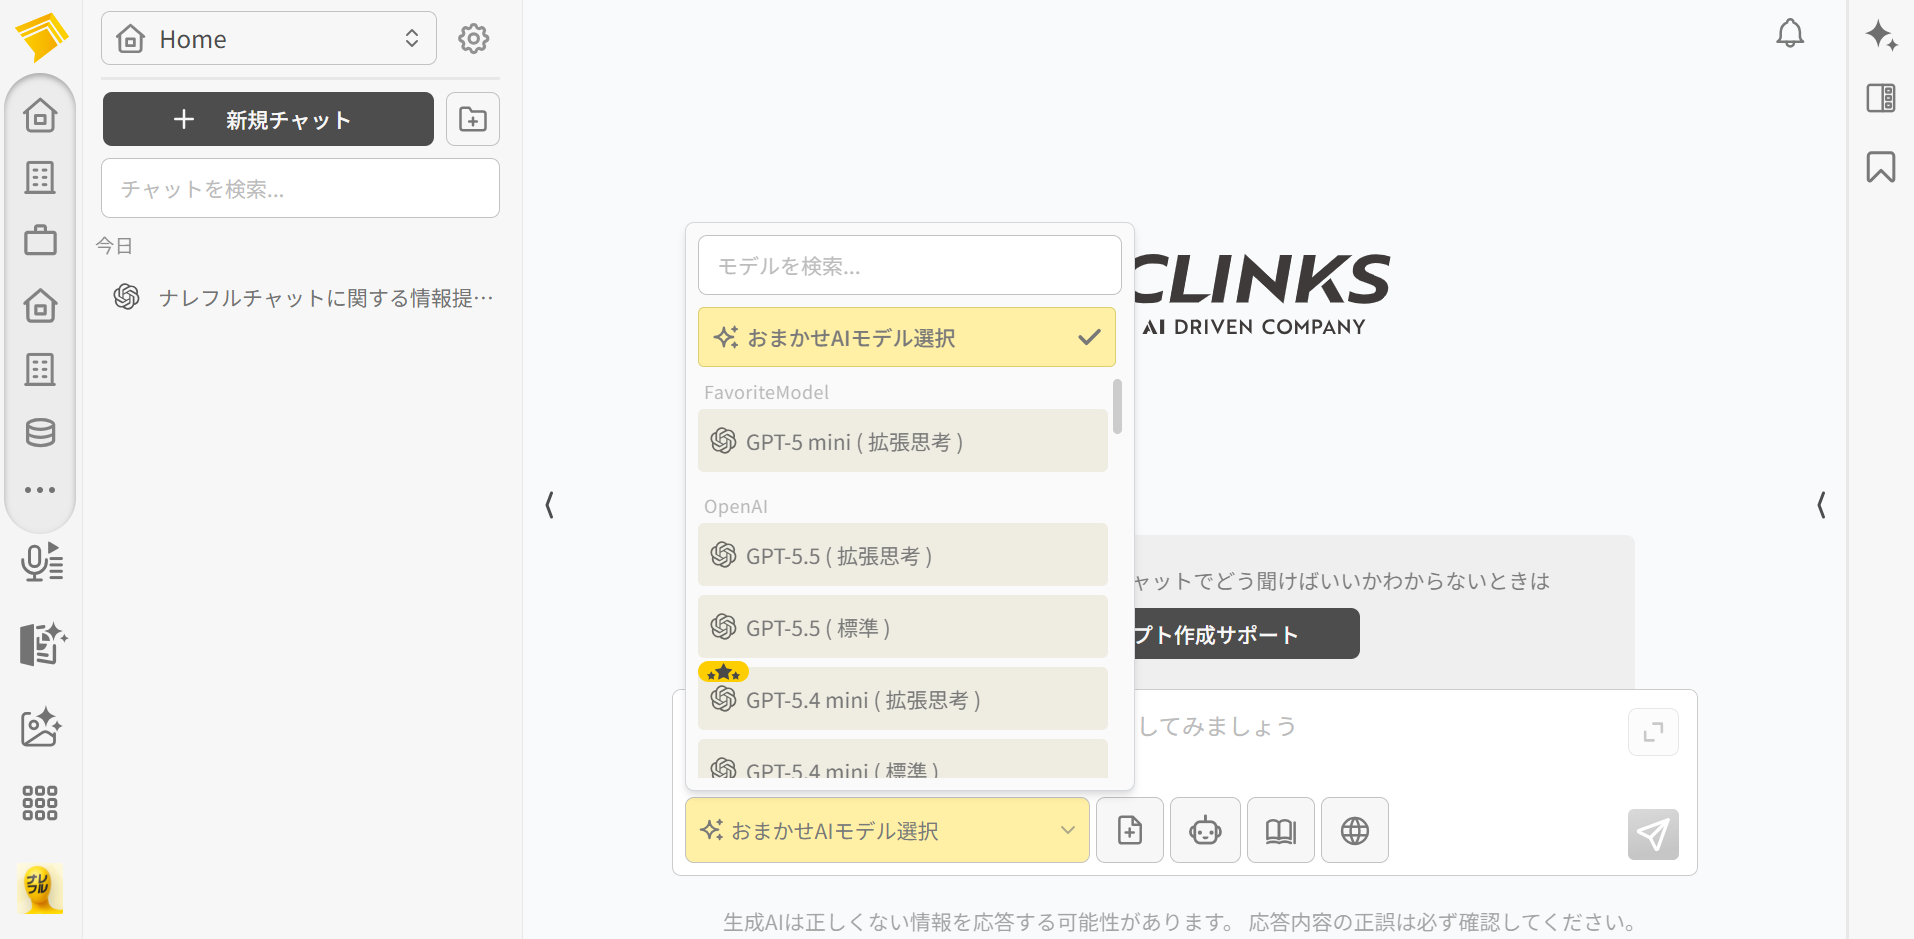Click the モデルを検索 search field
The height and width of the screenshot is (939, 1914).
tap(909, 265)
